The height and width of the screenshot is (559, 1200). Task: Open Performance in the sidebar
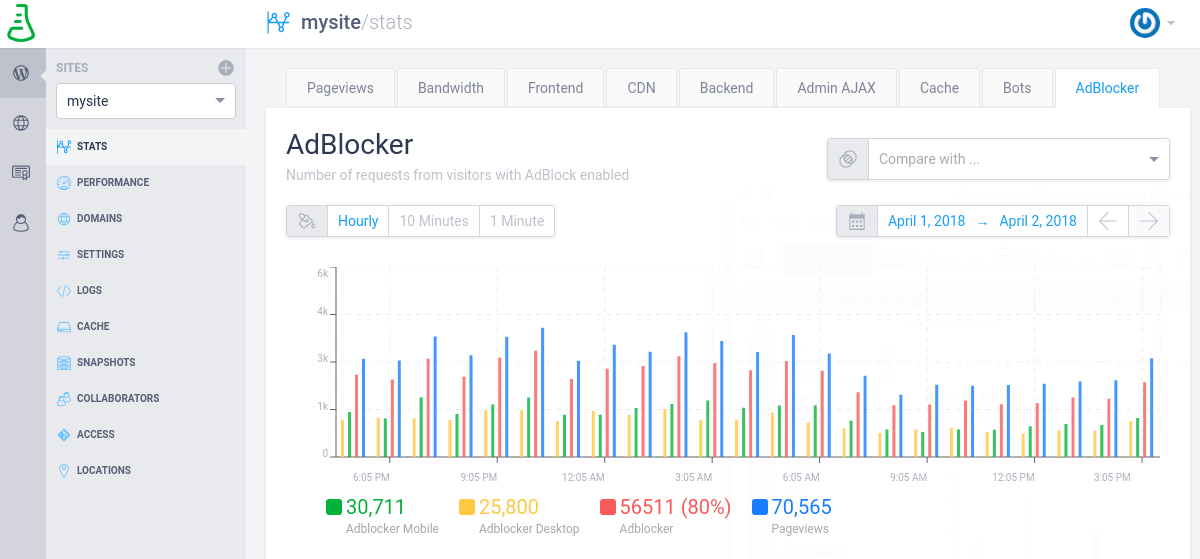click(112, 182)
